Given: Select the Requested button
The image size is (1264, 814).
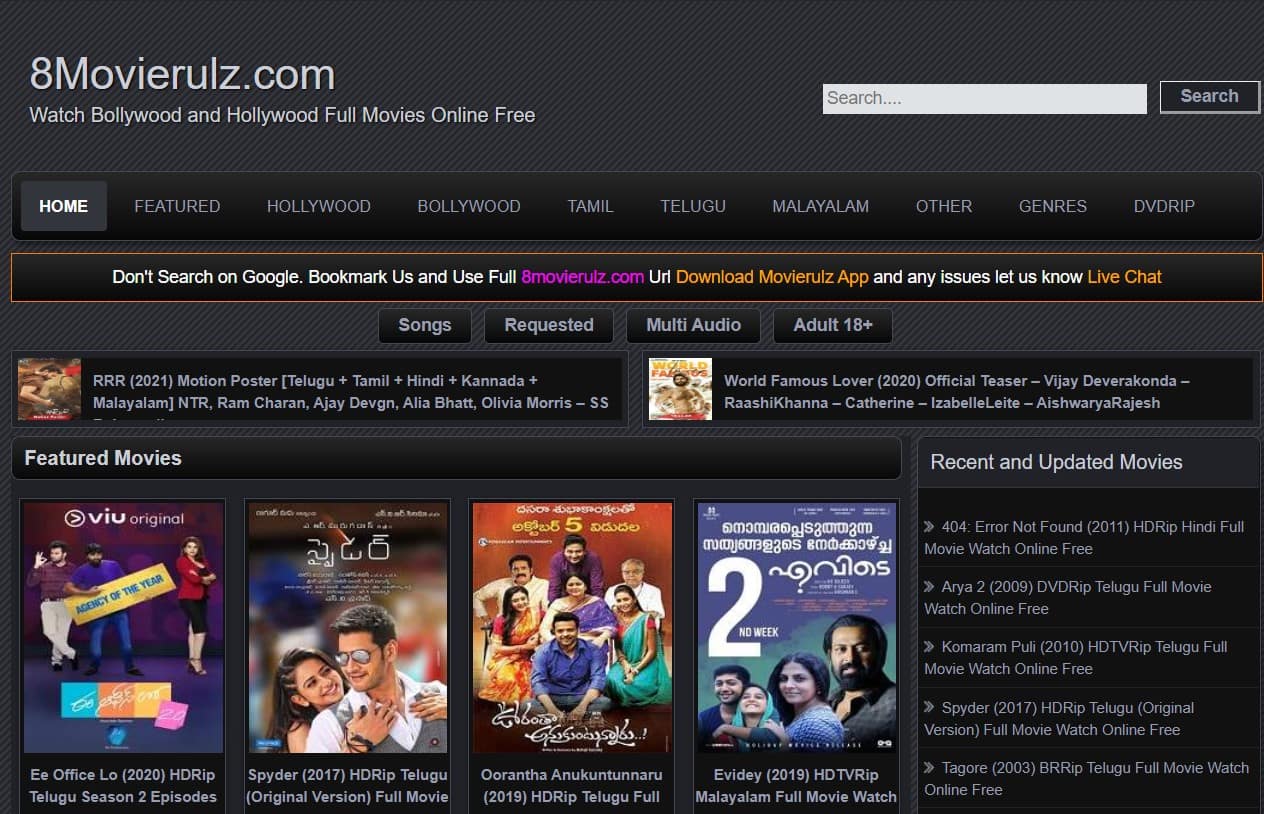Looking at the screenshot, I should coord(549,325).
